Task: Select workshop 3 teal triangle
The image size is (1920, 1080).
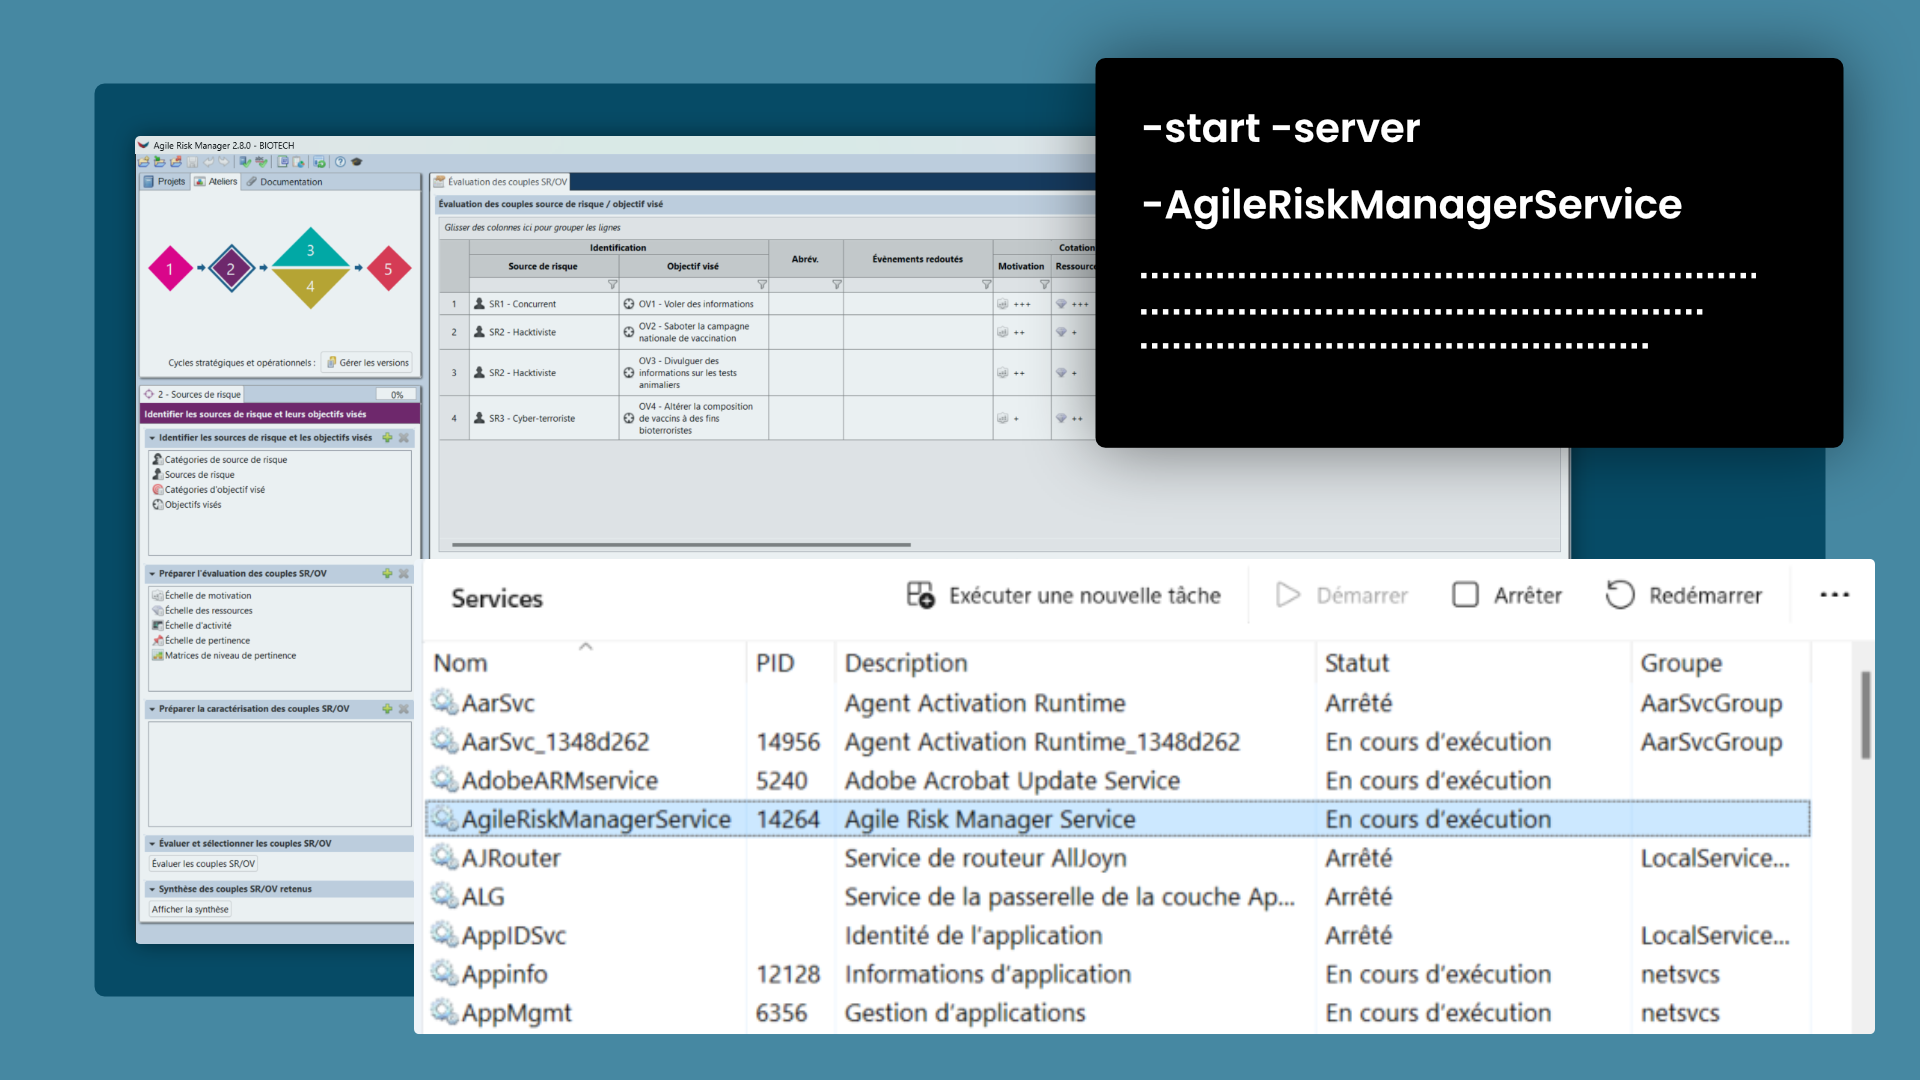Action: (x=310, y=249)
